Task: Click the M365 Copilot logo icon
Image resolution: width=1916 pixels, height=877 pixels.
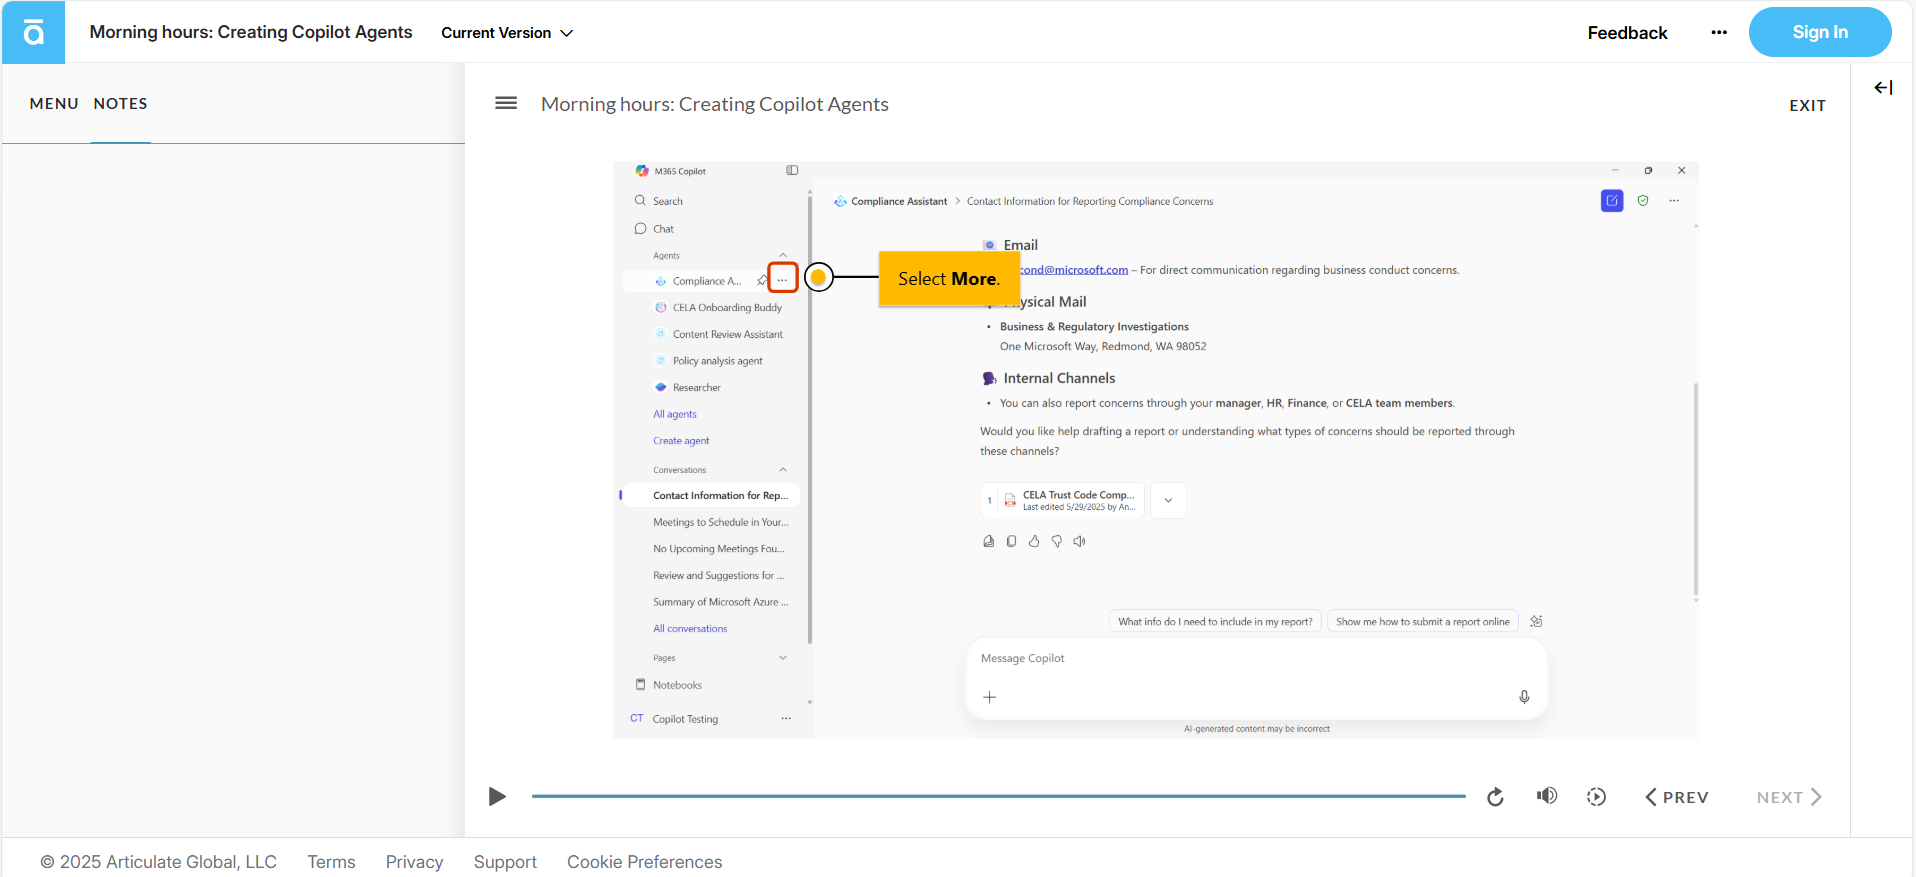Action: (642, 171)
